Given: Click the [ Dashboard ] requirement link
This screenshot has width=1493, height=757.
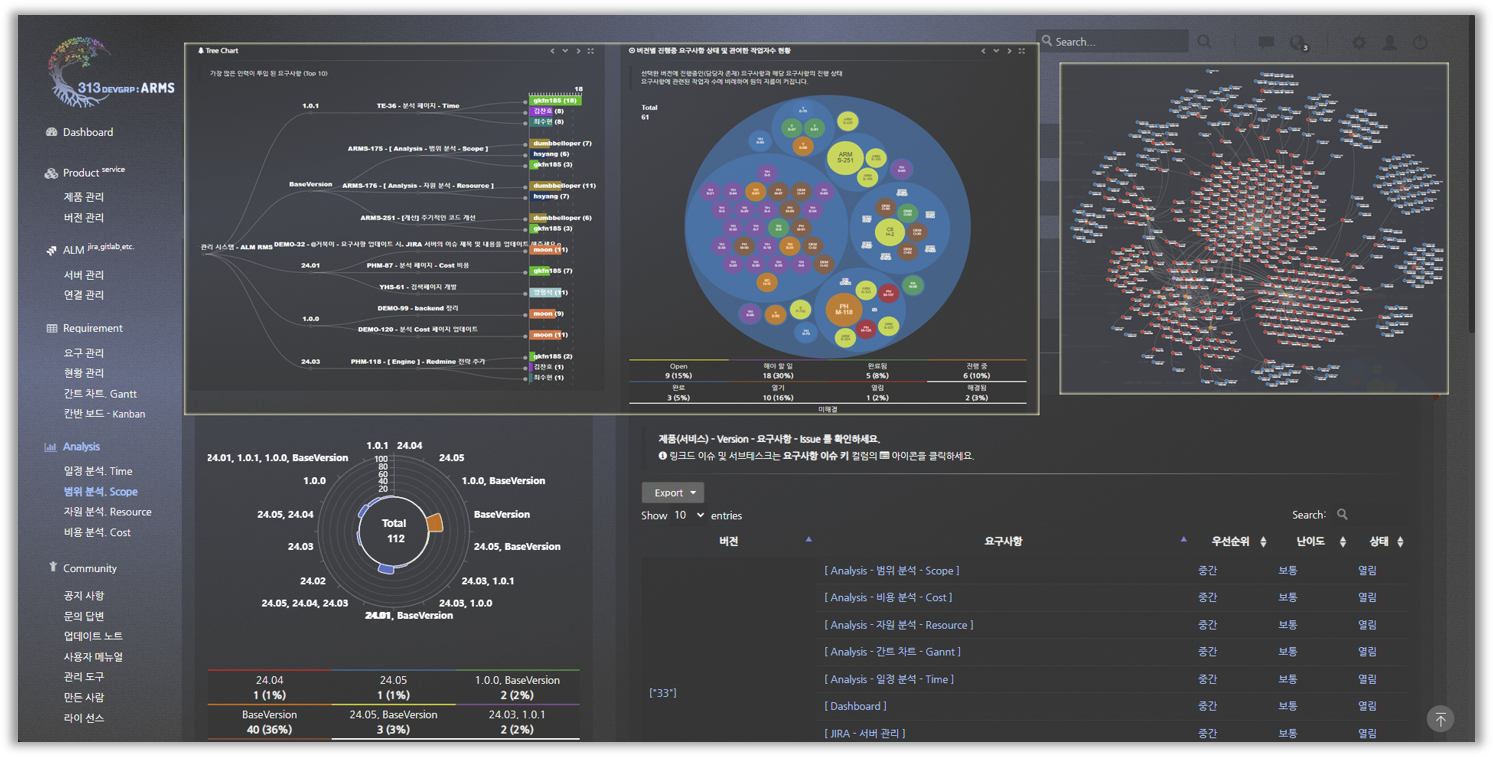Looking at the screenshot, I should point(855,706).
